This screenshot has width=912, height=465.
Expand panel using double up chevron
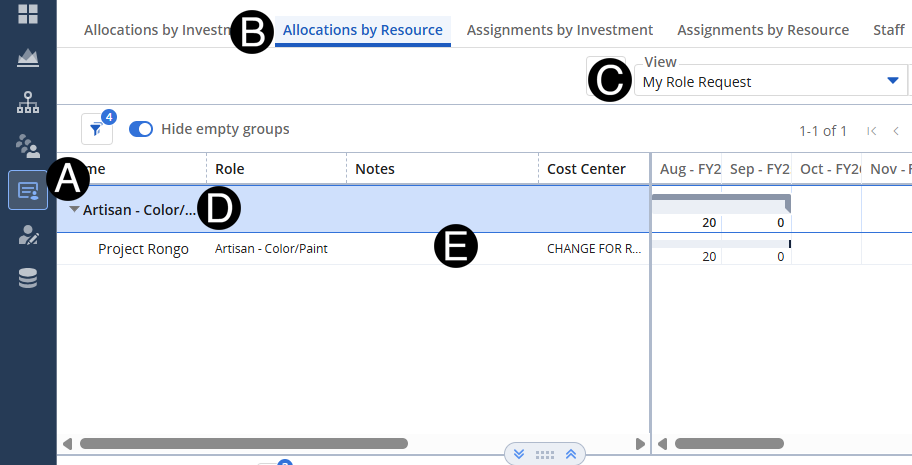pyautogui.click(x=570, y=454)
